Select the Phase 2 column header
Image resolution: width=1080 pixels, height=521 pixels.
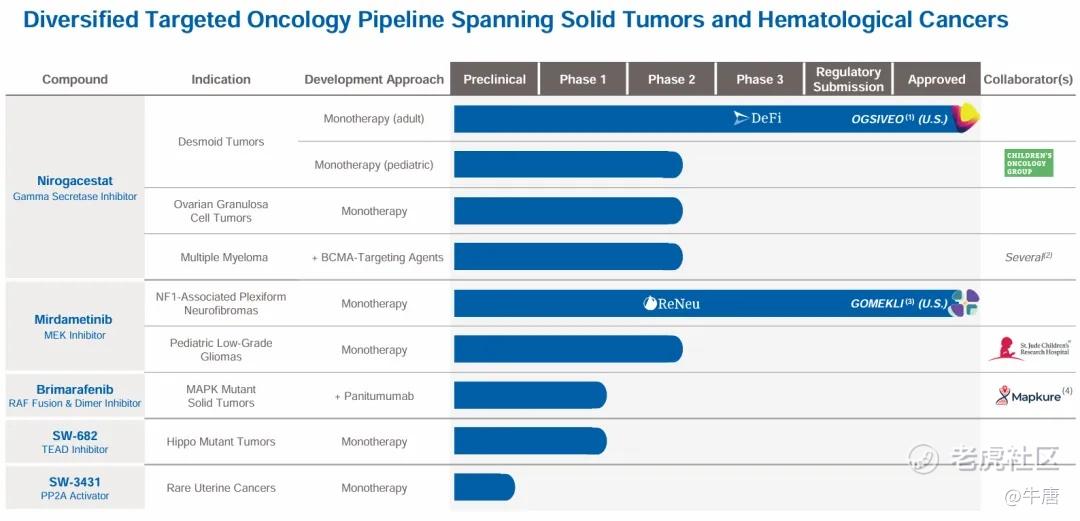tap(671, 79)
